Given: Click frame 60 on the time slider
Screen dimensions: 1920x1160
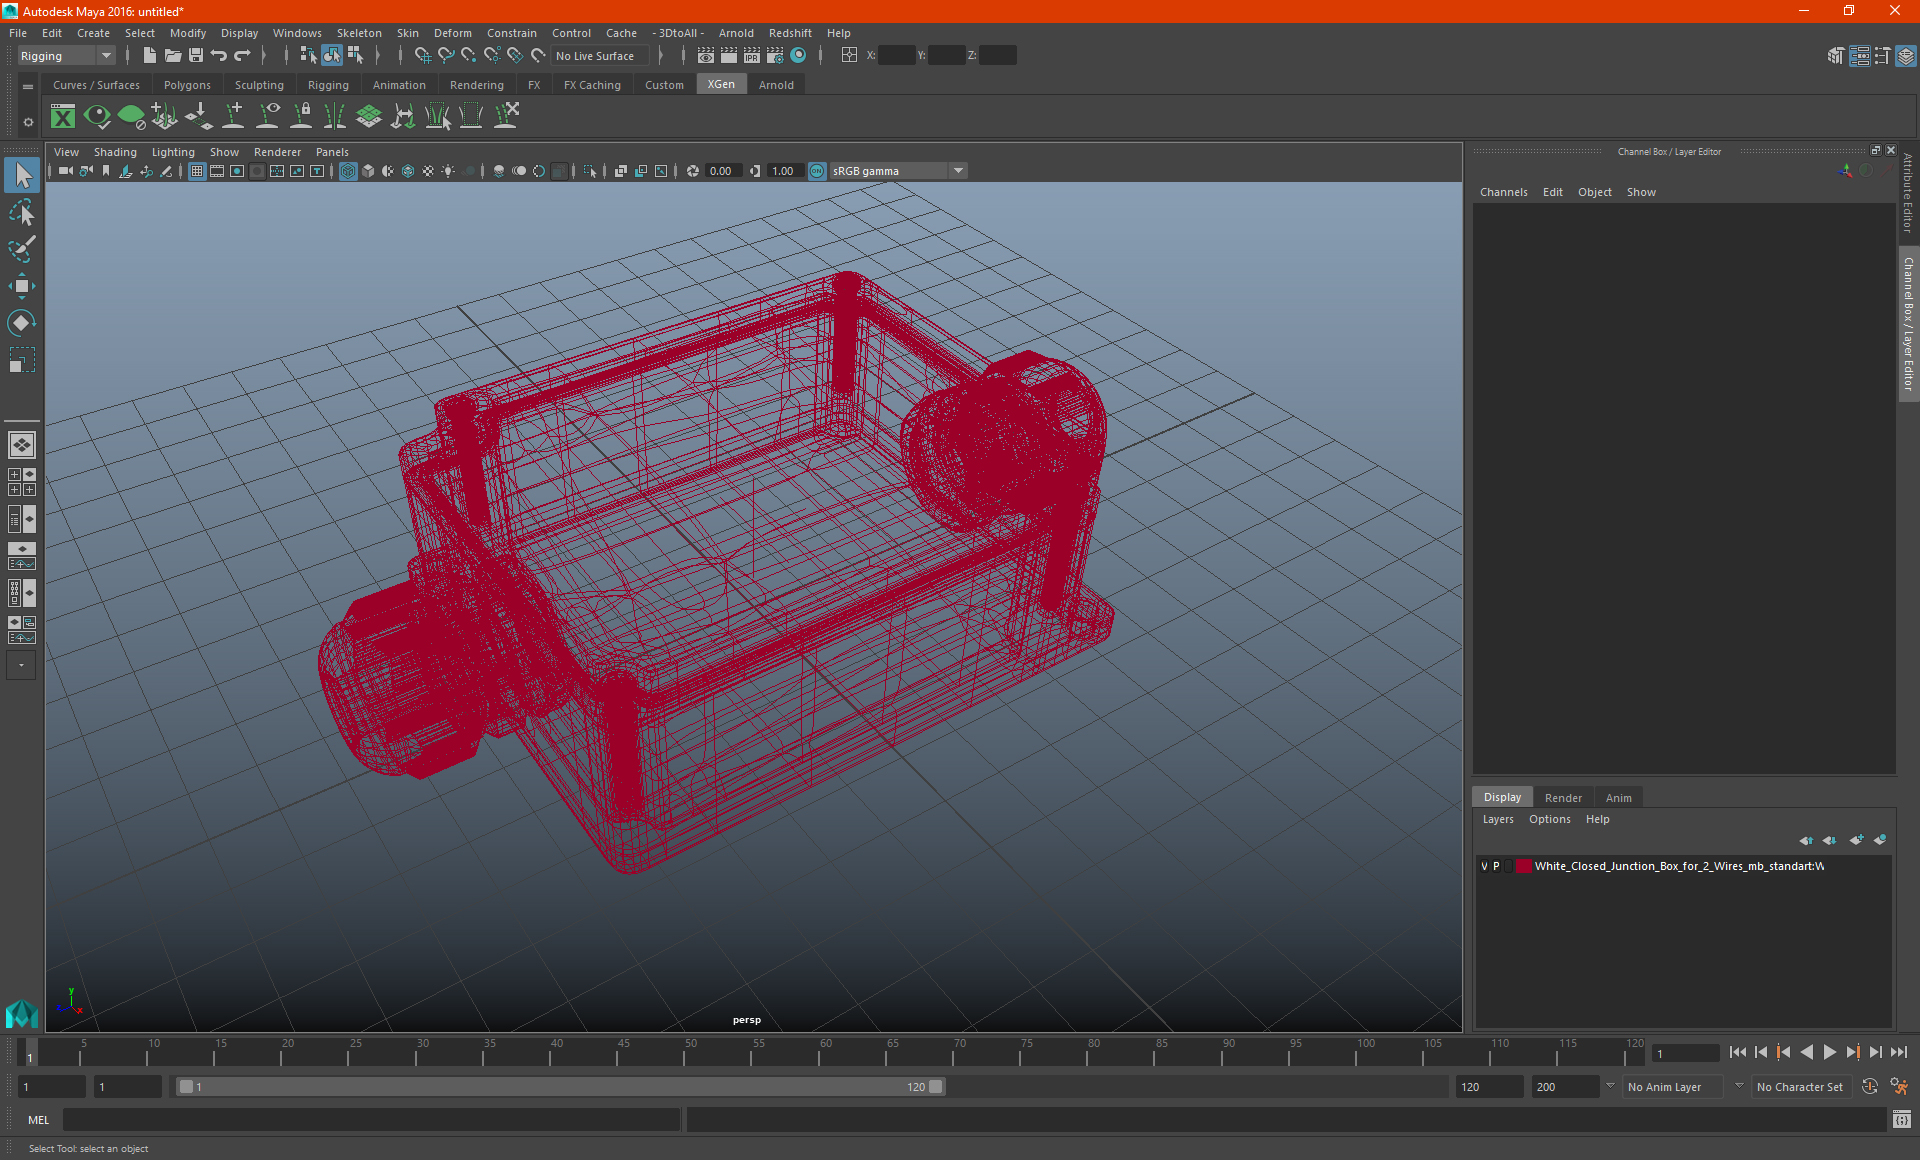Looking at the screenshot, I should [825, 1052].
